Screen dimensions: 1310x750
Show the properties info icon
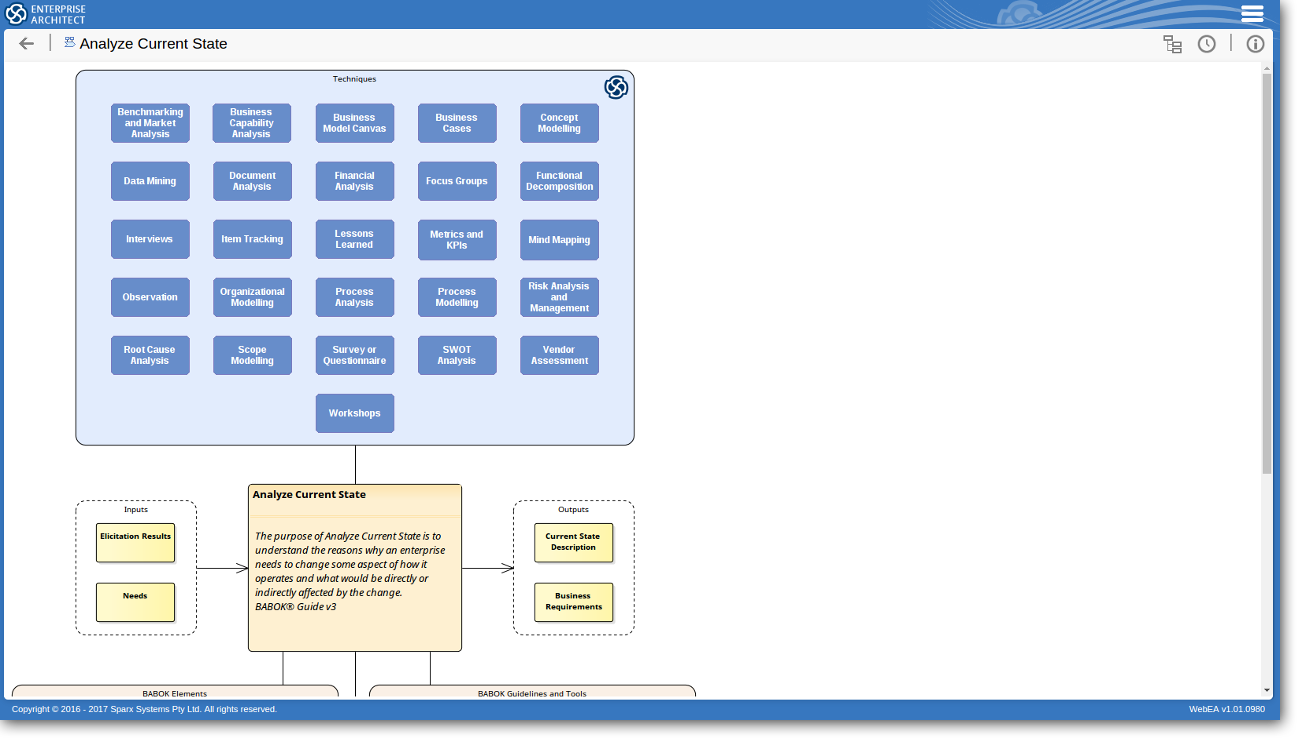pos(1255,44)
